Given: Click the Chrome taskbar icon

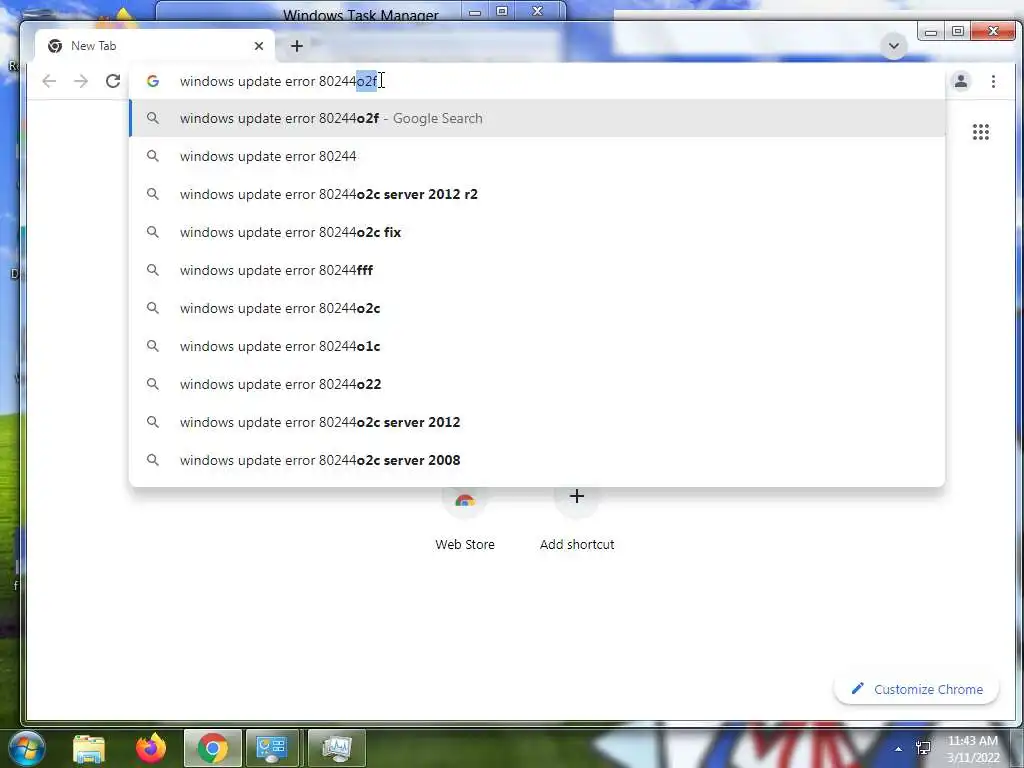Looking at the screenshot, I should coord(212,748).
